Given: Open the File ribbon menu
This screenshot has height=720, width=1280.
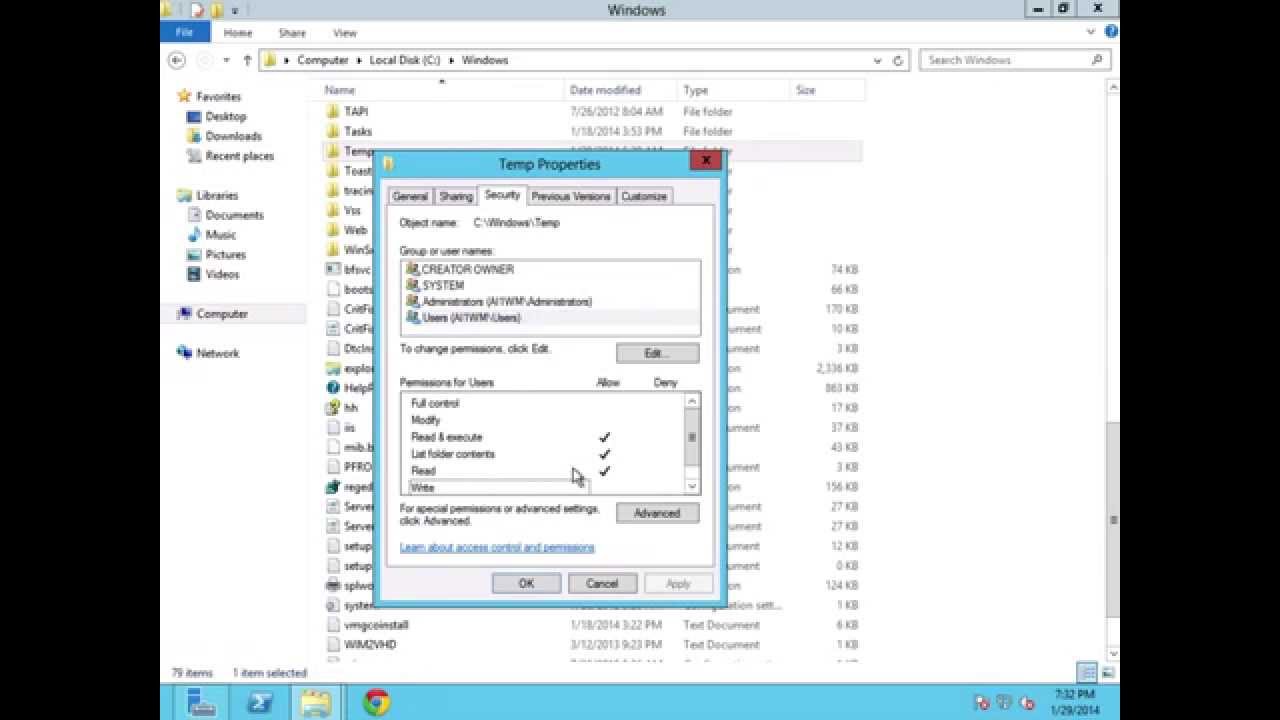Looking at the screenshot, I should tap(185, 33).
